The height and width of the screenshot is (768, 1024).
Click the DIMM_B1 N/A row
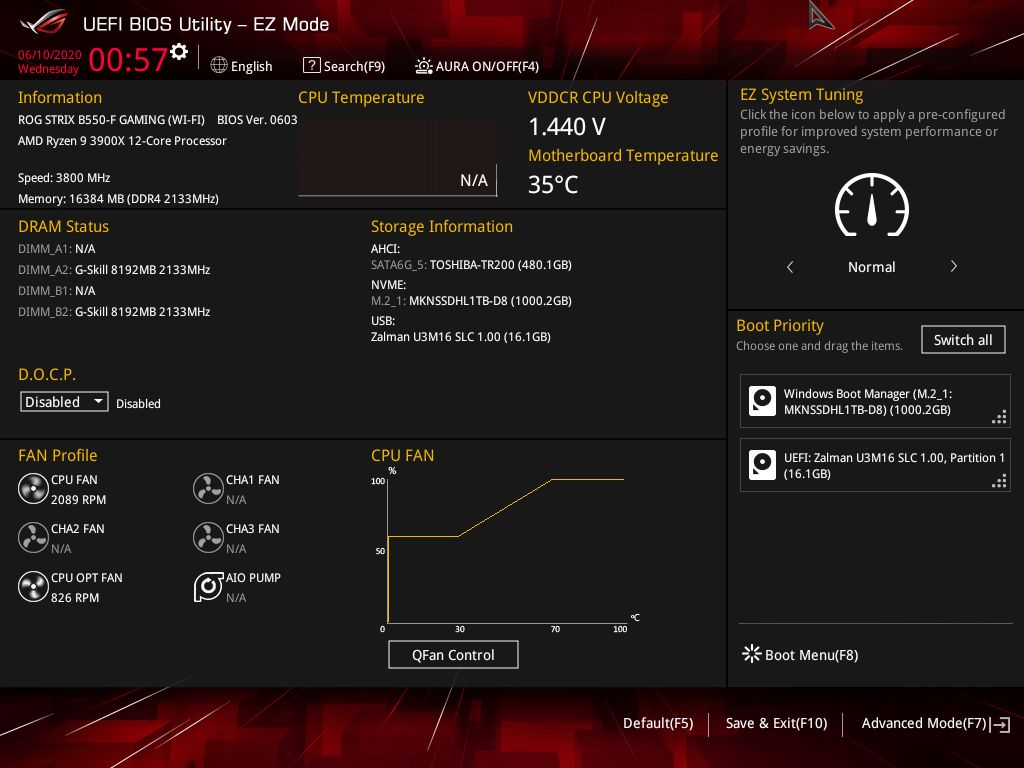[x=57, y=291]
